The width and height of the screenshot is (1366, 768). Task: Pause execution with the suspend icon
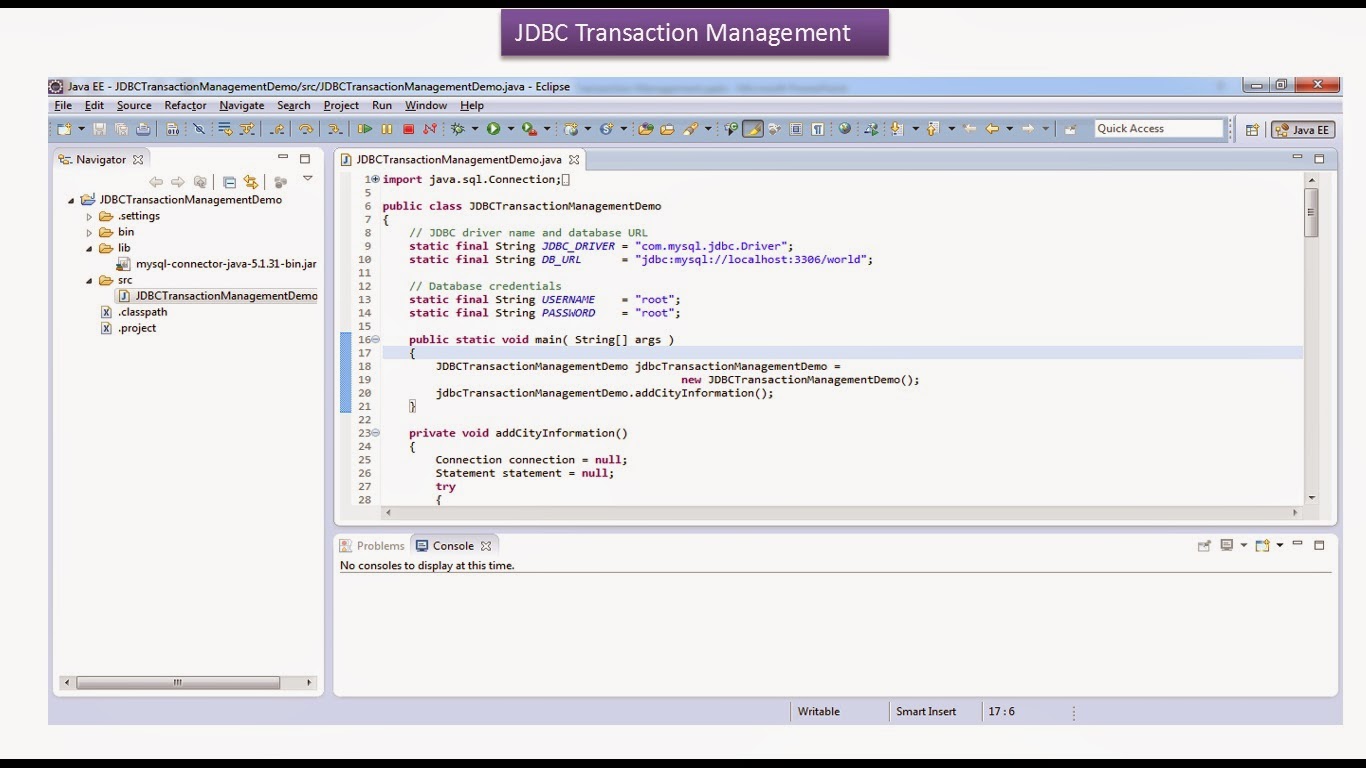pyautogui.click(x=386, y=128)
